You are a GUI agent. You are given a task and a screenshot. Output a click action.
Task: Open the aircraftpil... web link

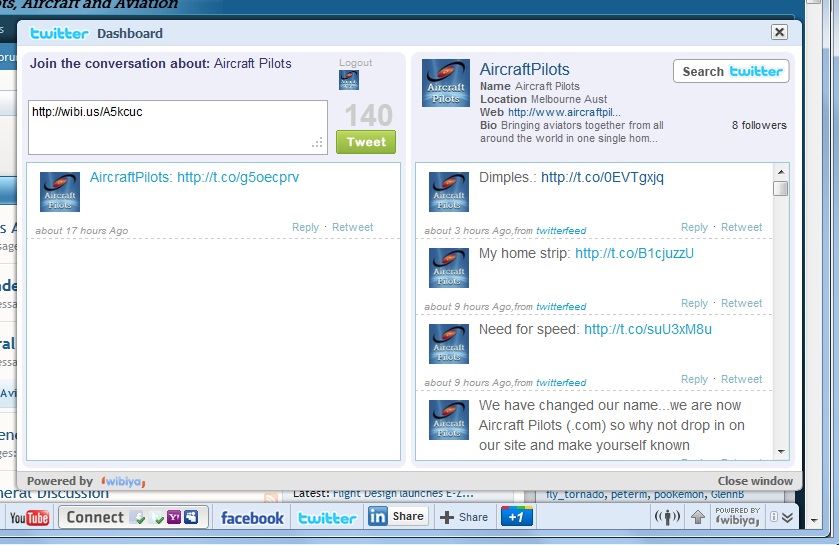point(564,113)
